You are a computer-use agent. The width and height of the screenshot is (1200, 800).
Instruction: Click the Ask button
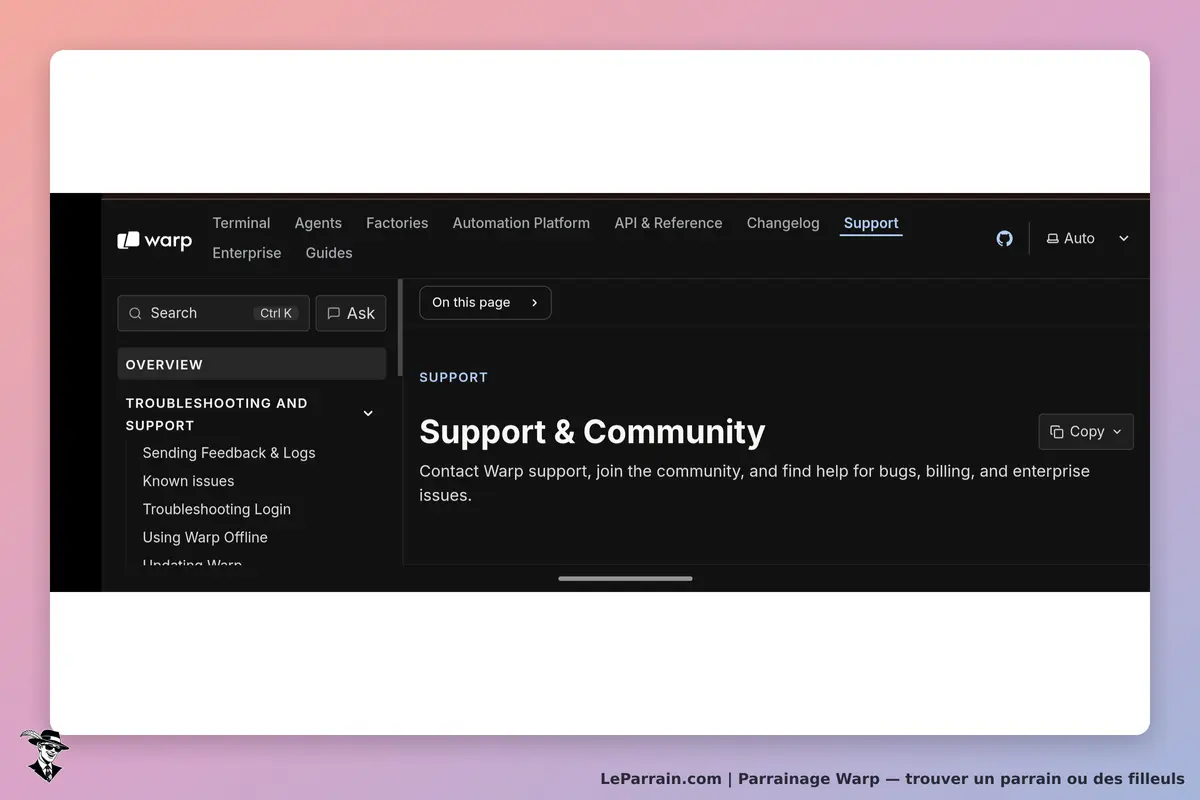point(351,313)
